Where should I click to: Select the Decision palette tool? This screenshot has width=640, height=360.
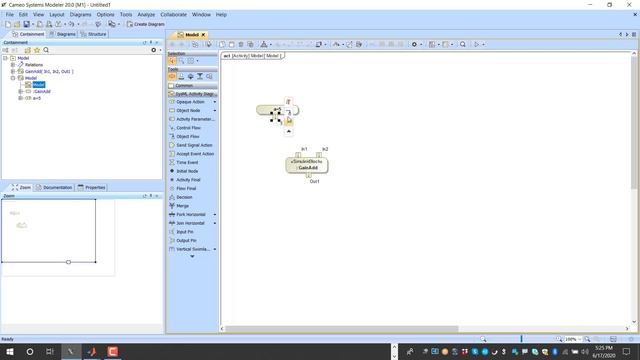click(184, 197)
